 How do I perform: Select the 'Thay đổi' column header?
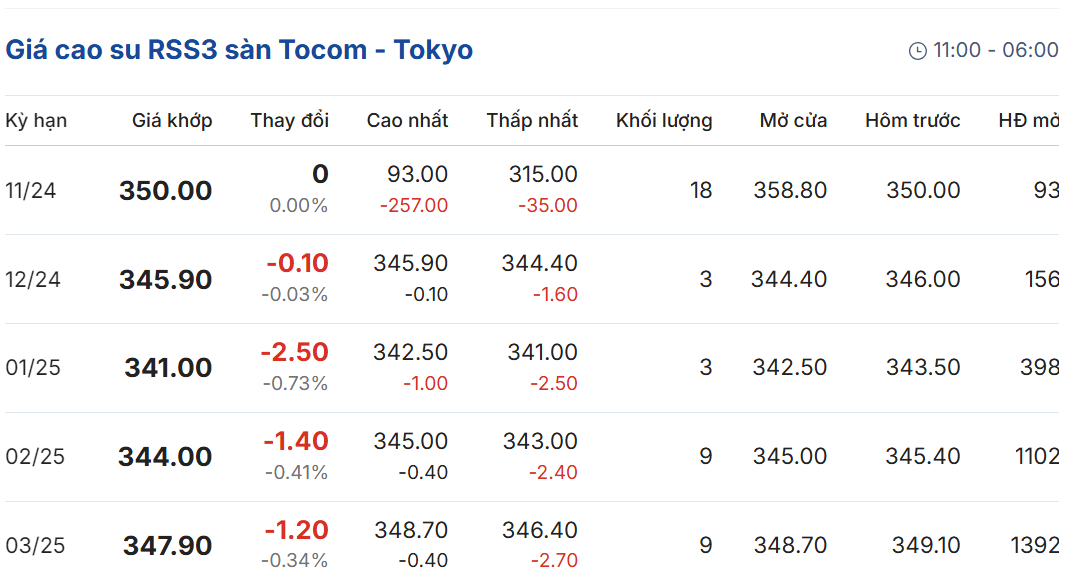pyautogui.click(x=289, y=121)
